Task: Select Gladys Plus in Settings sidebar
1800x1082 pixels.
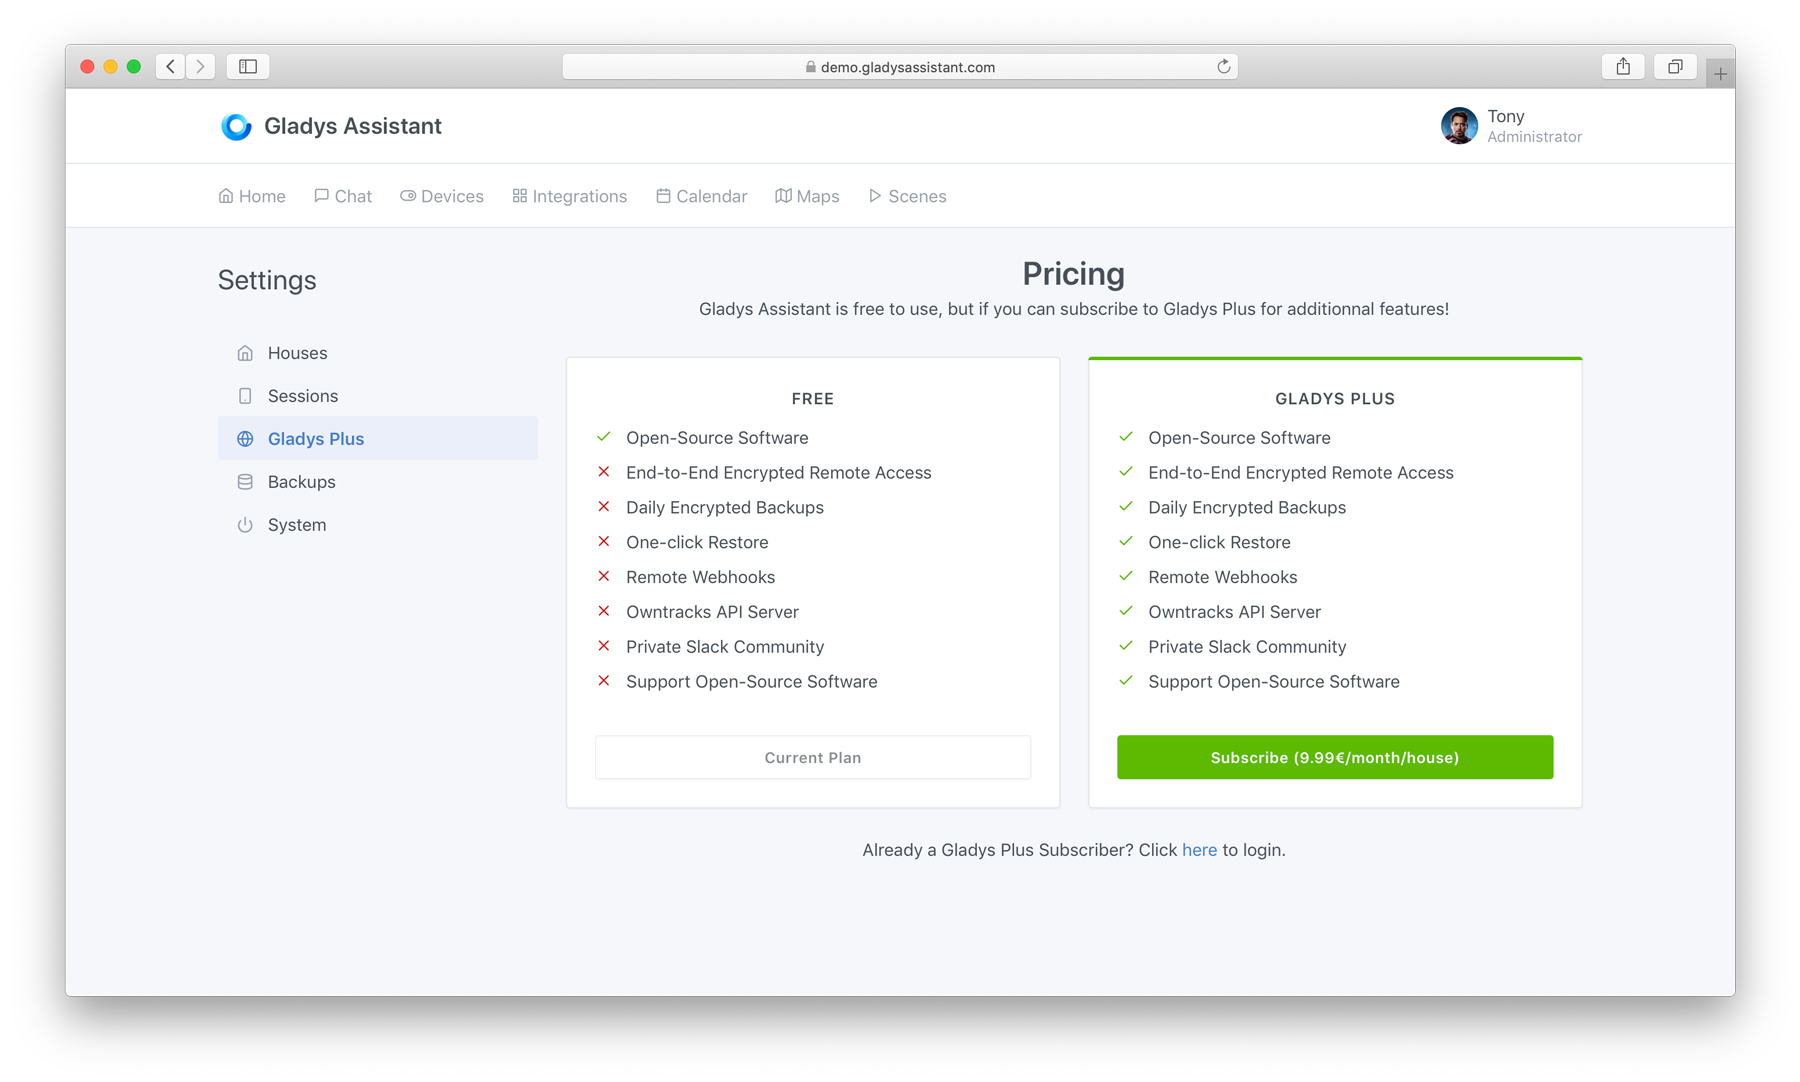Action: click(x=378, y=439)
